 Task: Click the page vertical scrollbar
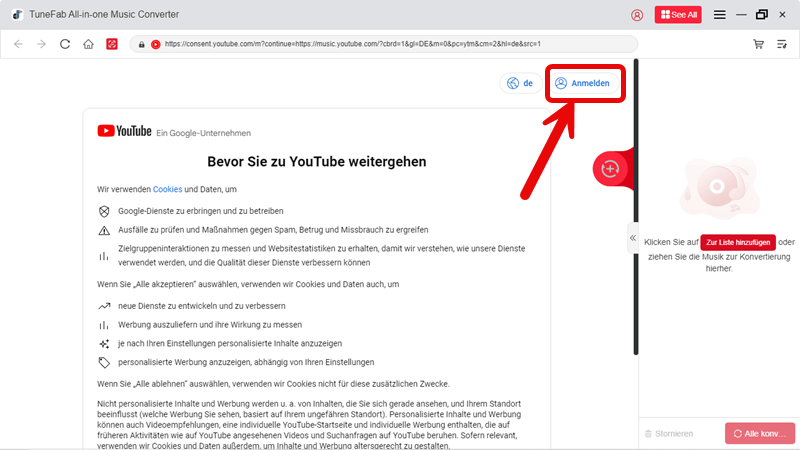[x=636, y=207]
